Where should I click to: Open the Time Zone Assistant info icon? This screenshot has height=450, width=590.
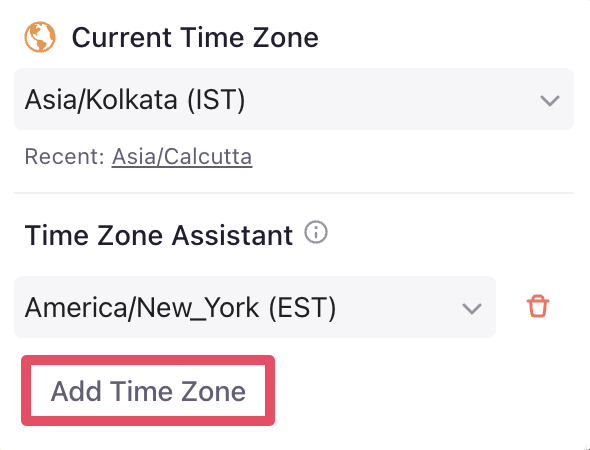[316, 232]
